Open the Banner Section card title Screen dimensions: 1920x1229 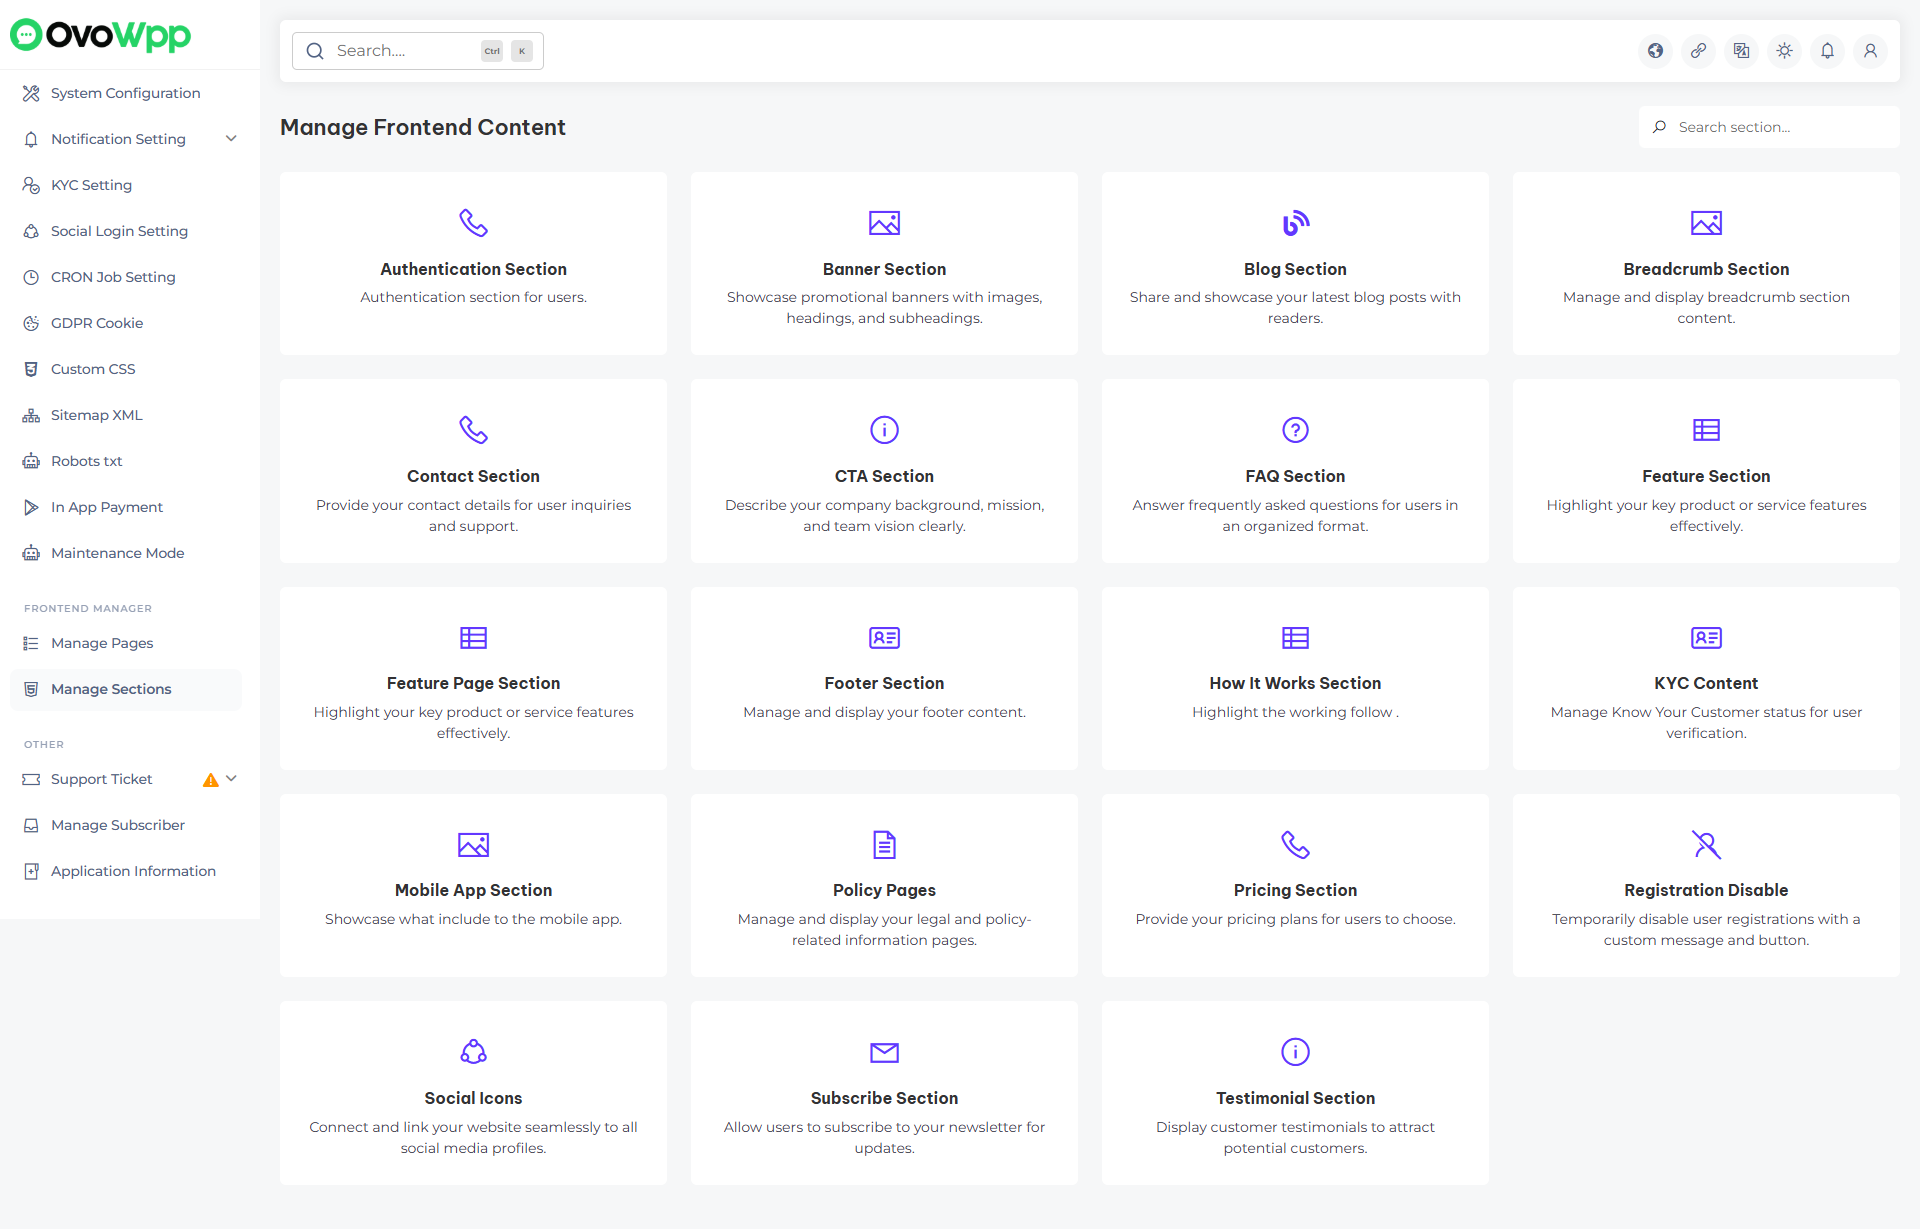coord(884,269)
